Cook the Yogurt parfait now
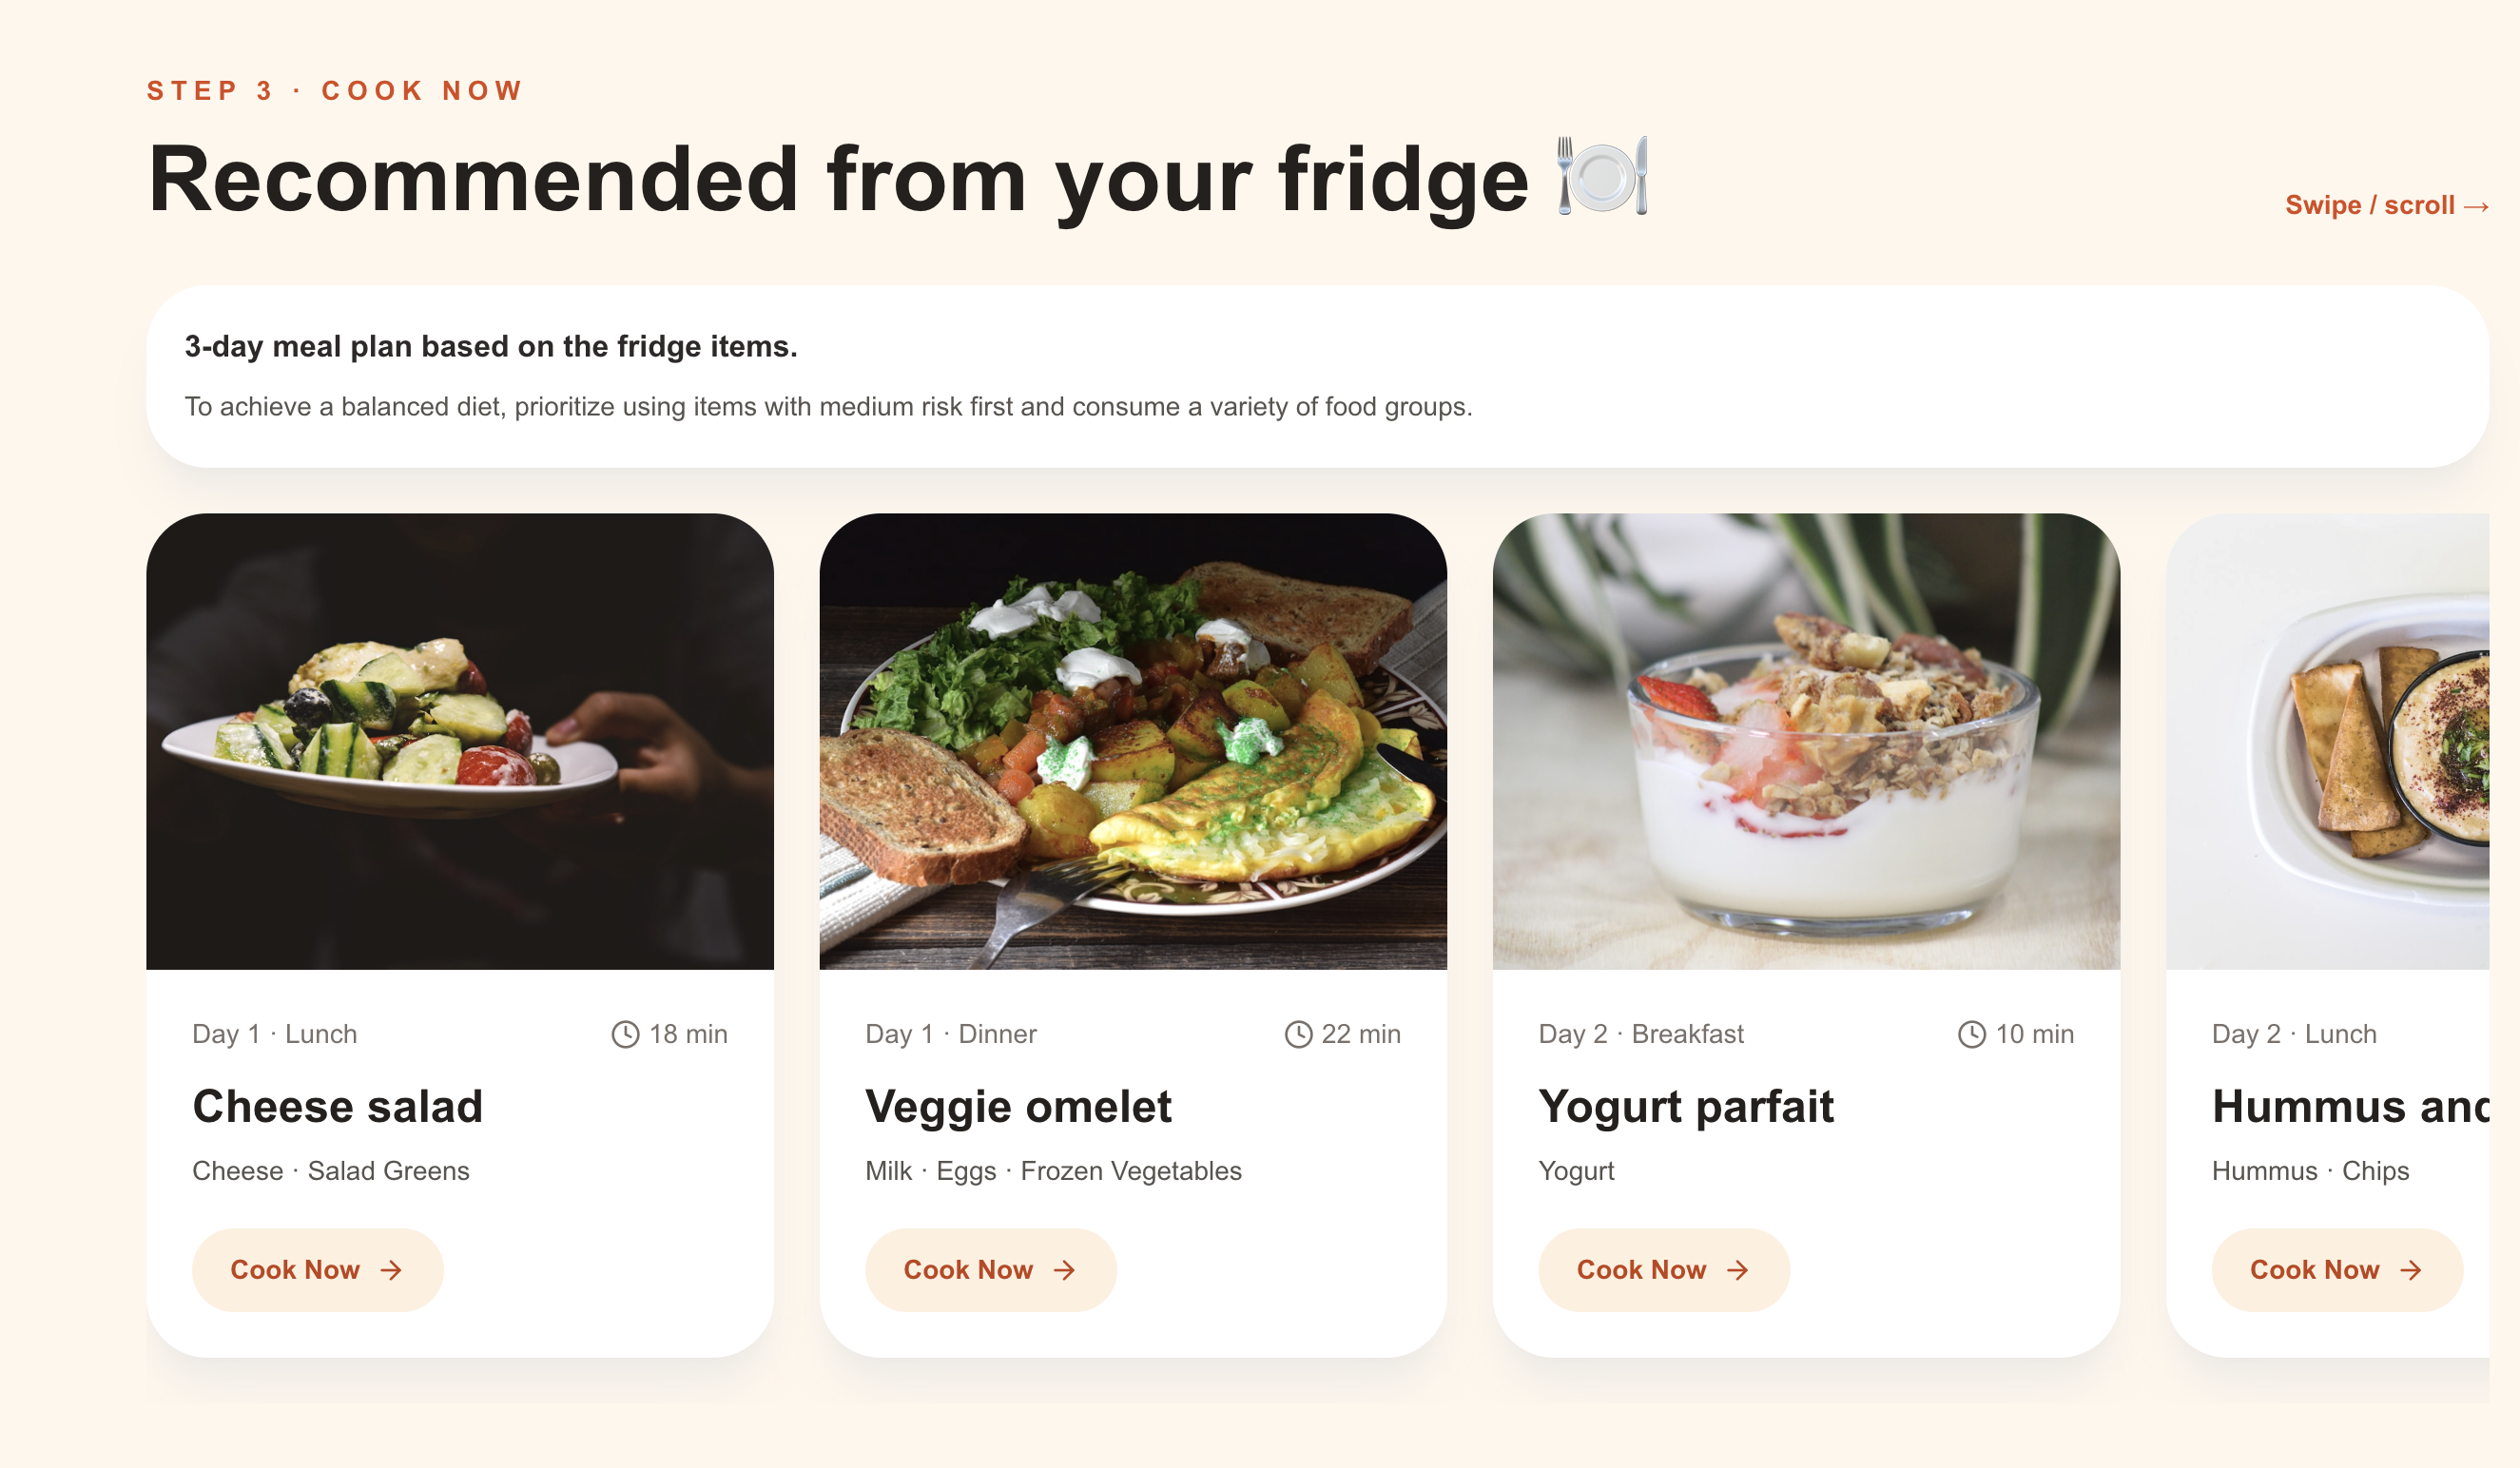This screenshot has width=2520, height=1468. (x=1664, y=1270)
